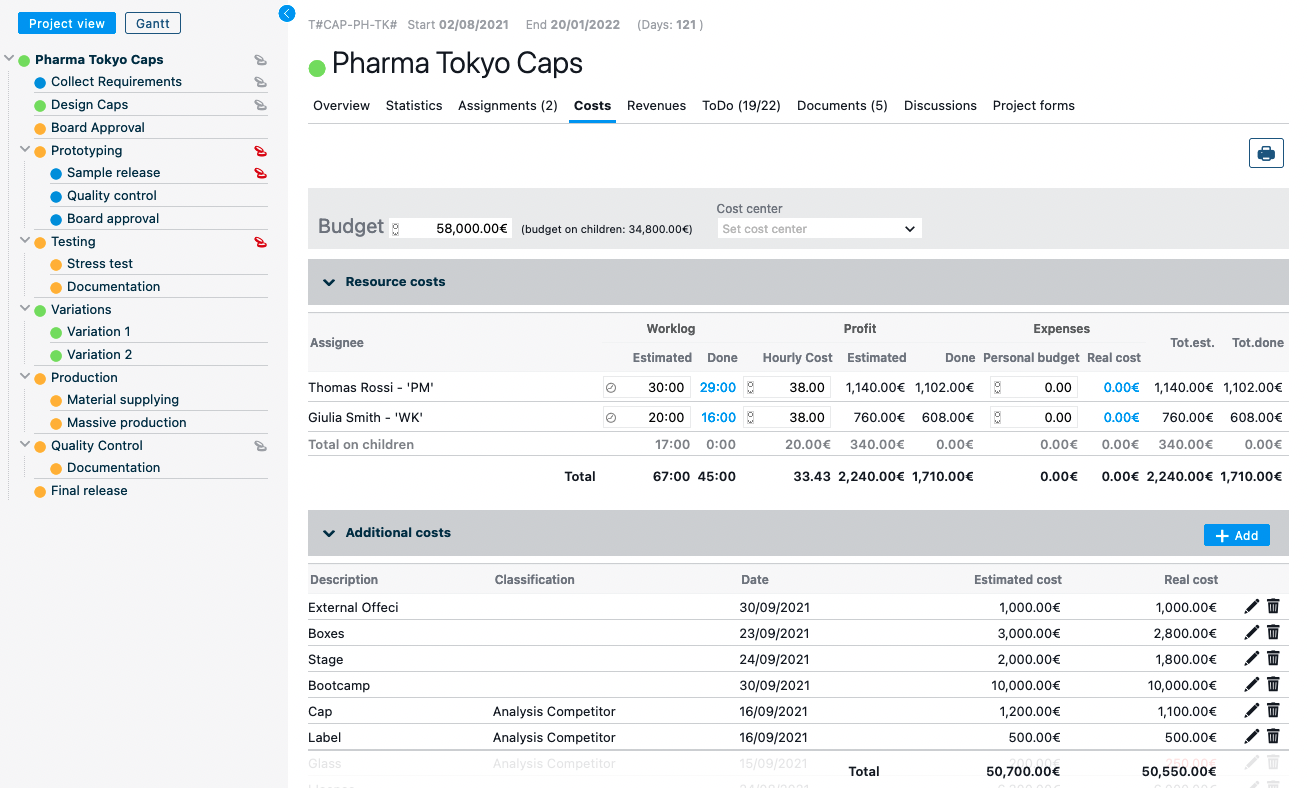Delete the External Offeci cost entry
Image resolution: width=1308 pixels, height=788 pixels.
tap(1273, 607)
